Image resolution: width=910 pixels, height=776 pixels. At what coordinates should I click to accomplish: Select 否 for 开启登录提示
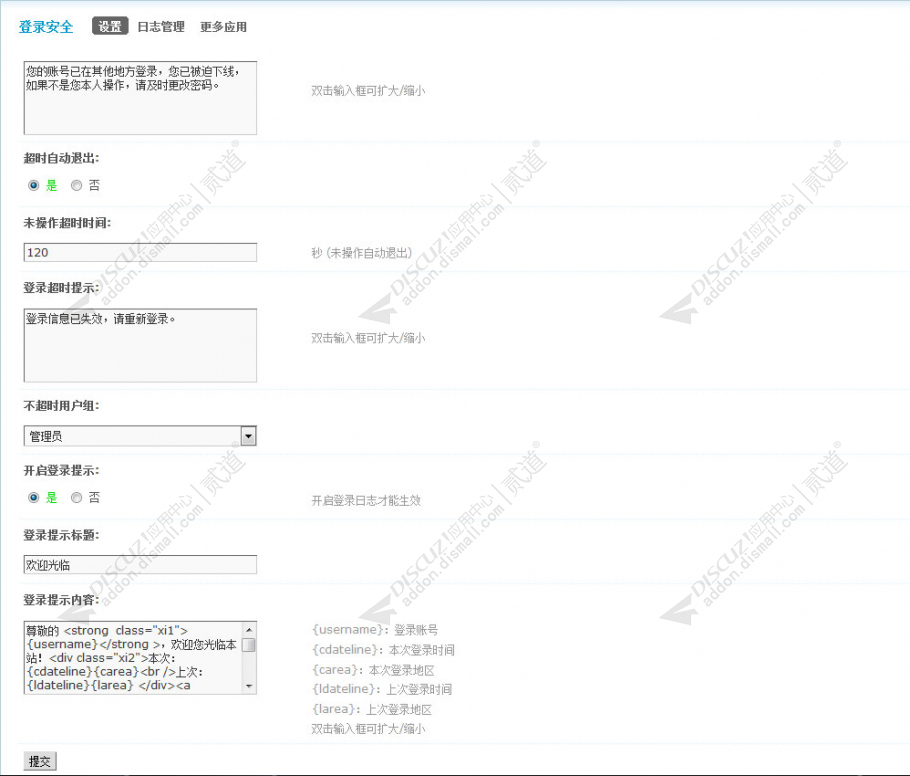tap(76, 497)
